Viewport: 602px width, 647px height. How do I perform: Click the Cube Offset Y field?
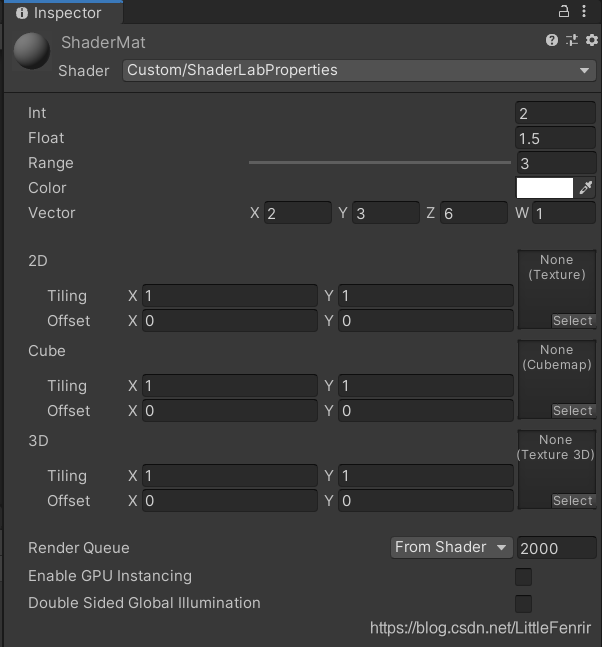[426, 411]
